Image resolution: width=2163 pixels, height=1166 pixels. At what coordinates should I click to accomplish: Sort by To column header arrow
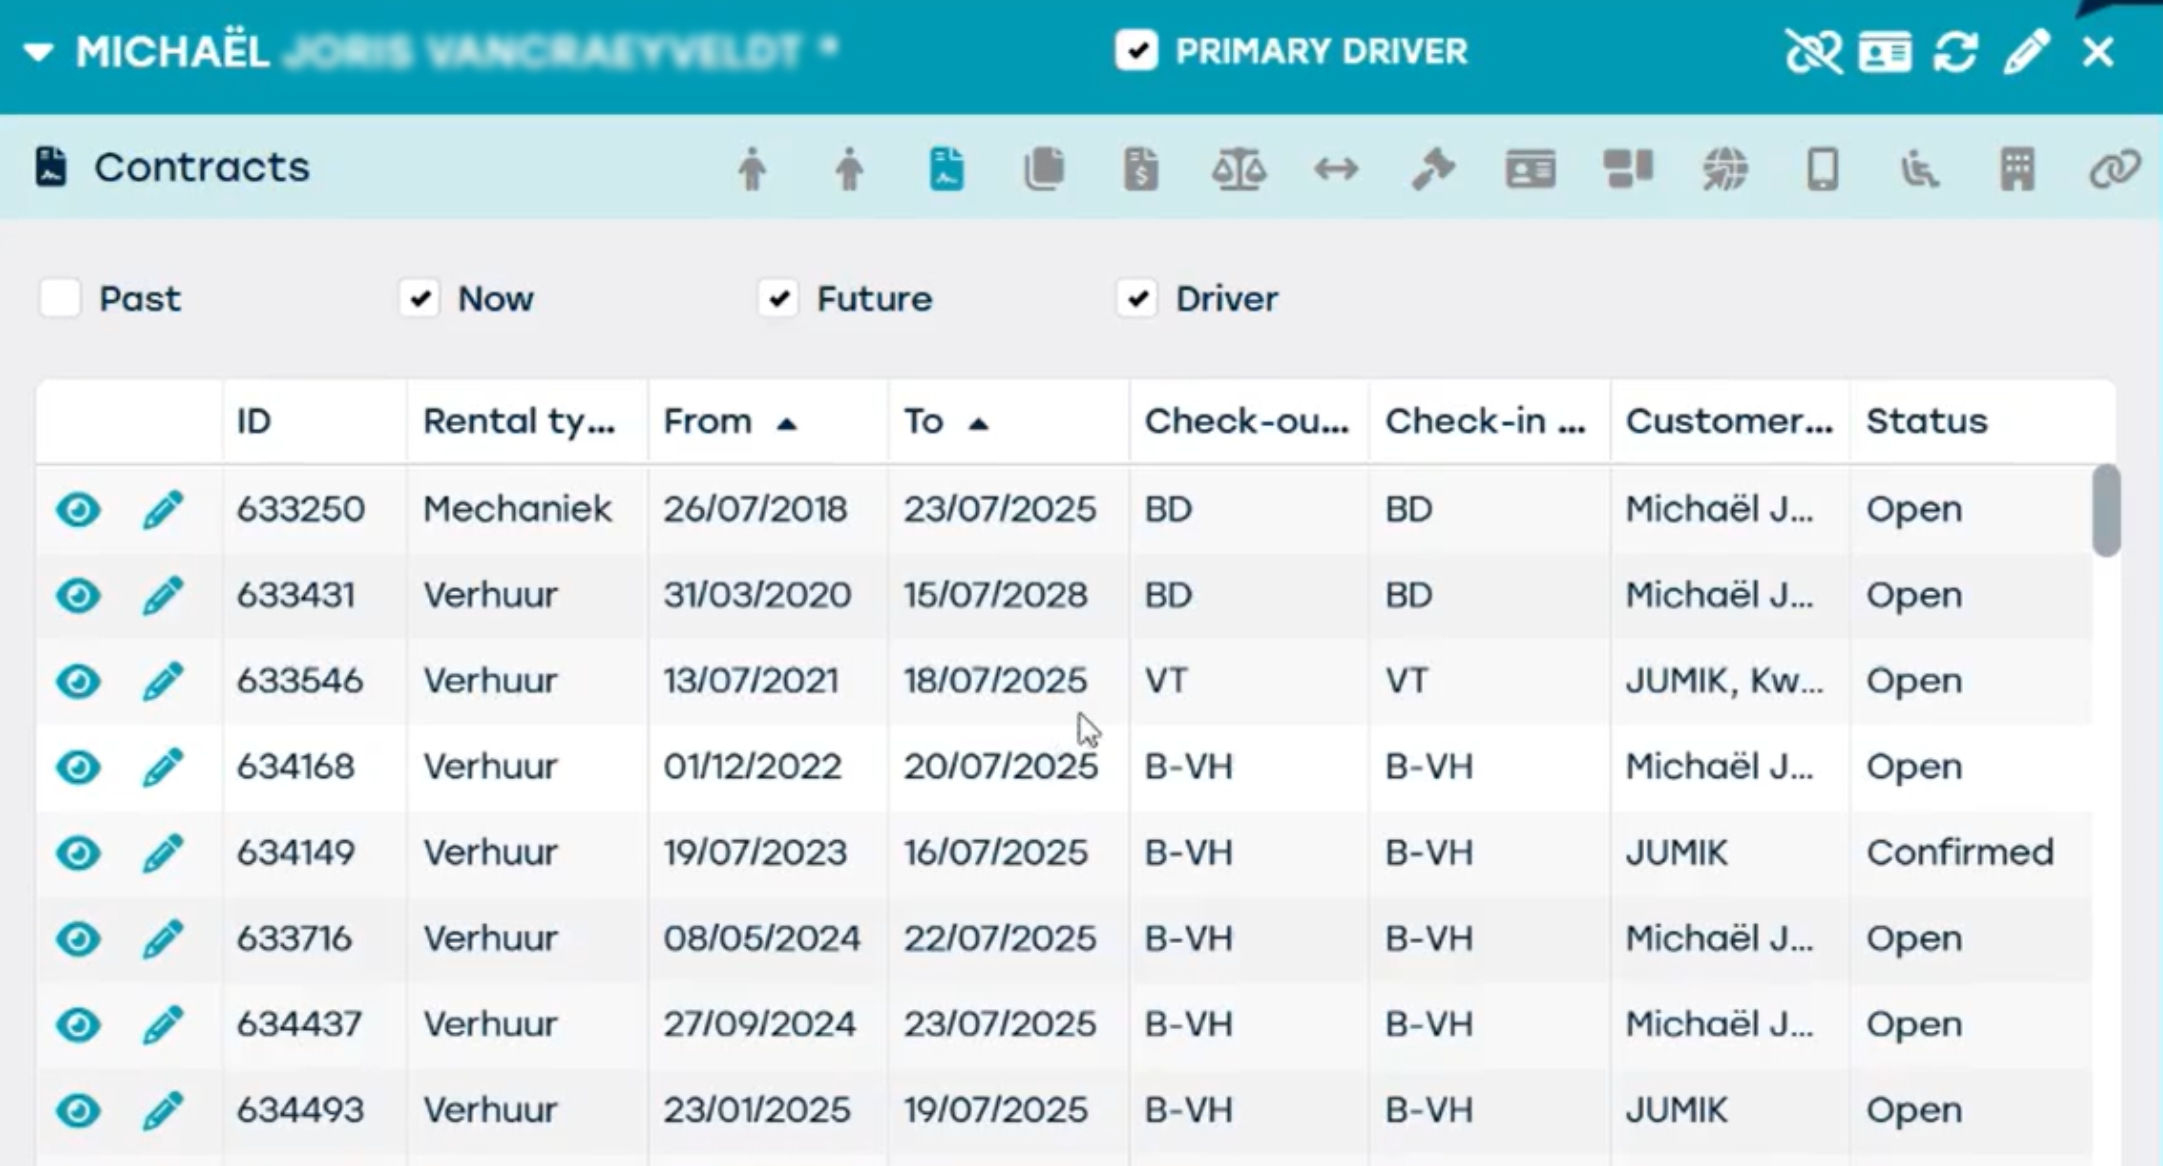coord(978,424)
